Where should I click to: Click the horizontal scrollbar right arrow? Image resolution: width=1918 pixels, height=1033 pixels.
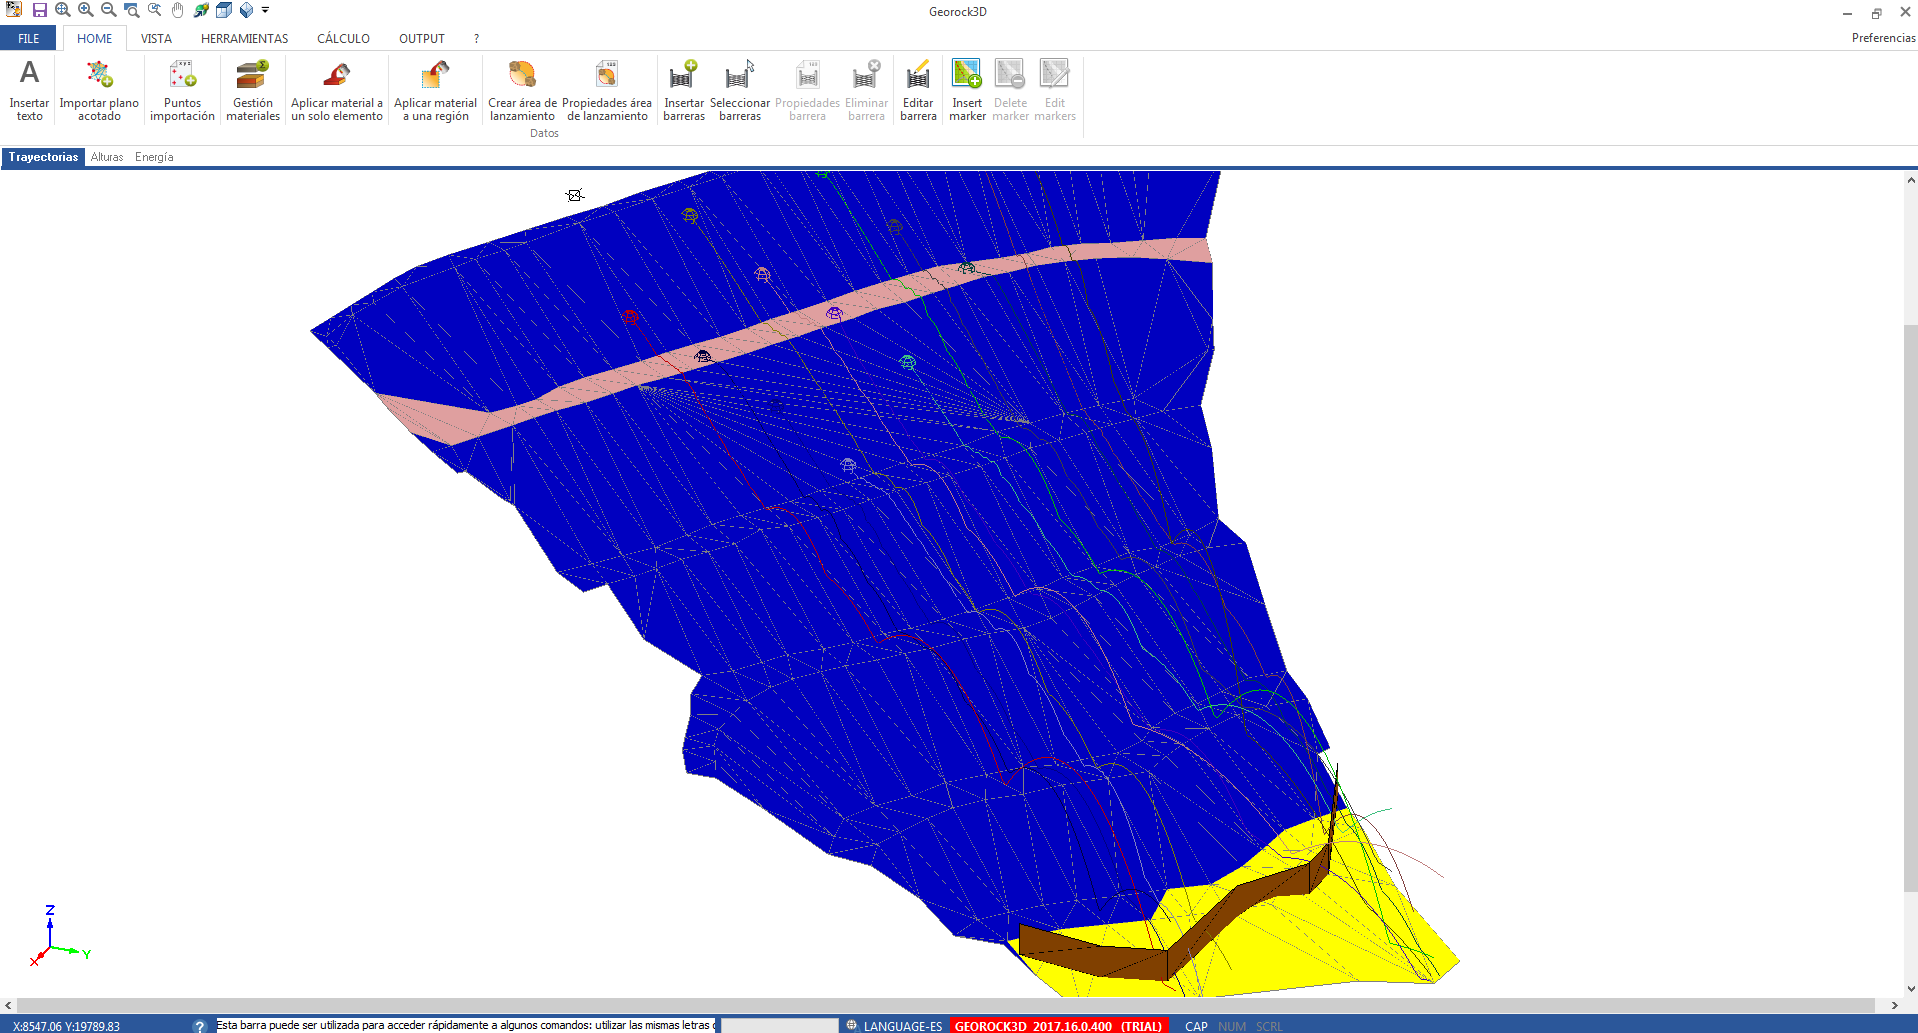click(x=1894, y=1005)
